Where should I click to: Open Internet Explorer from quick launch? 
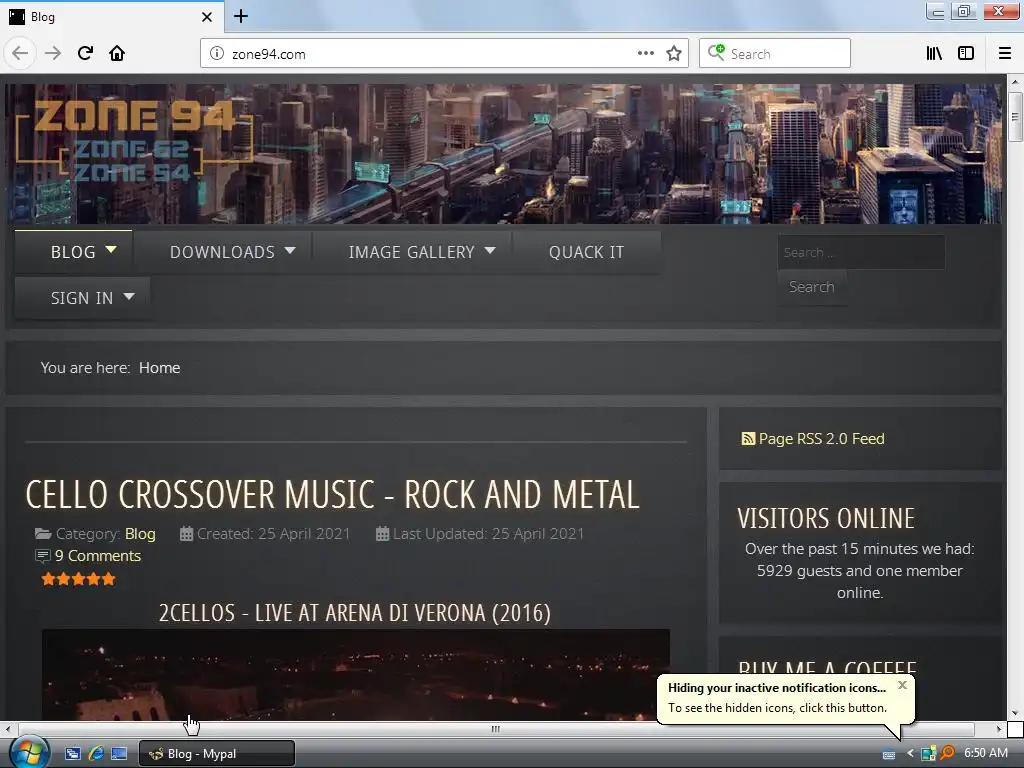pyautogui.click(x=96, y=754)
